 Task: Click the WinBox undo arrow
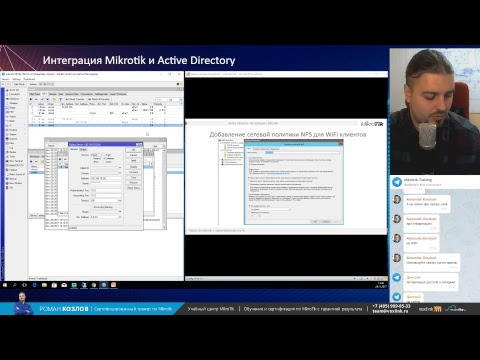click(x=3, y=84)
